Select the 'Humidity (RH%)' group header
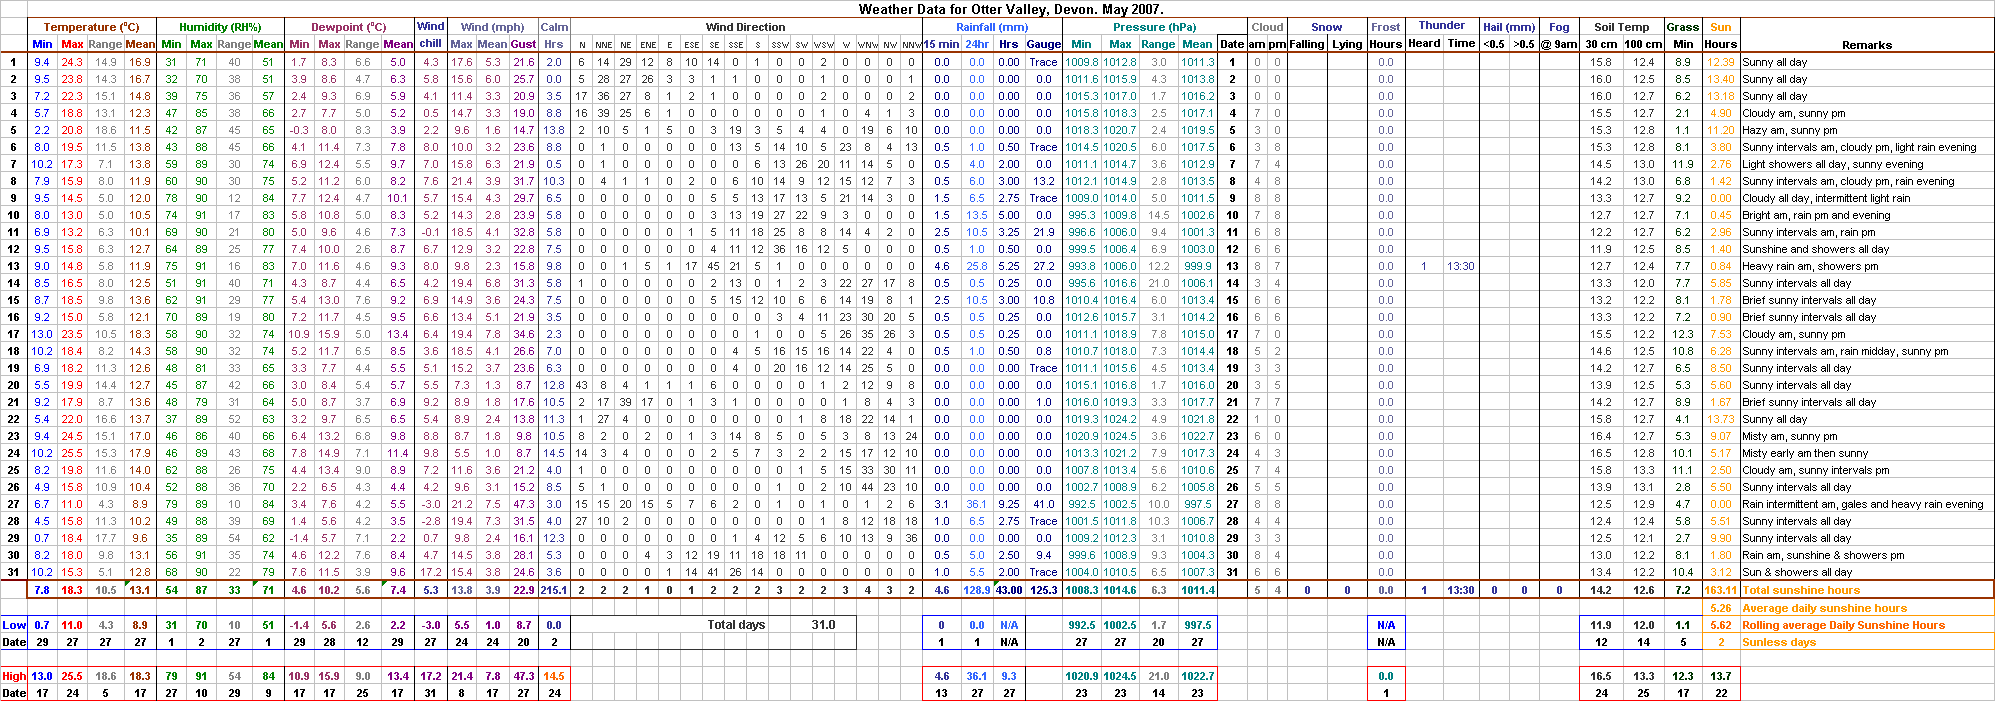 pyautogui.click(x=220, y=27)
